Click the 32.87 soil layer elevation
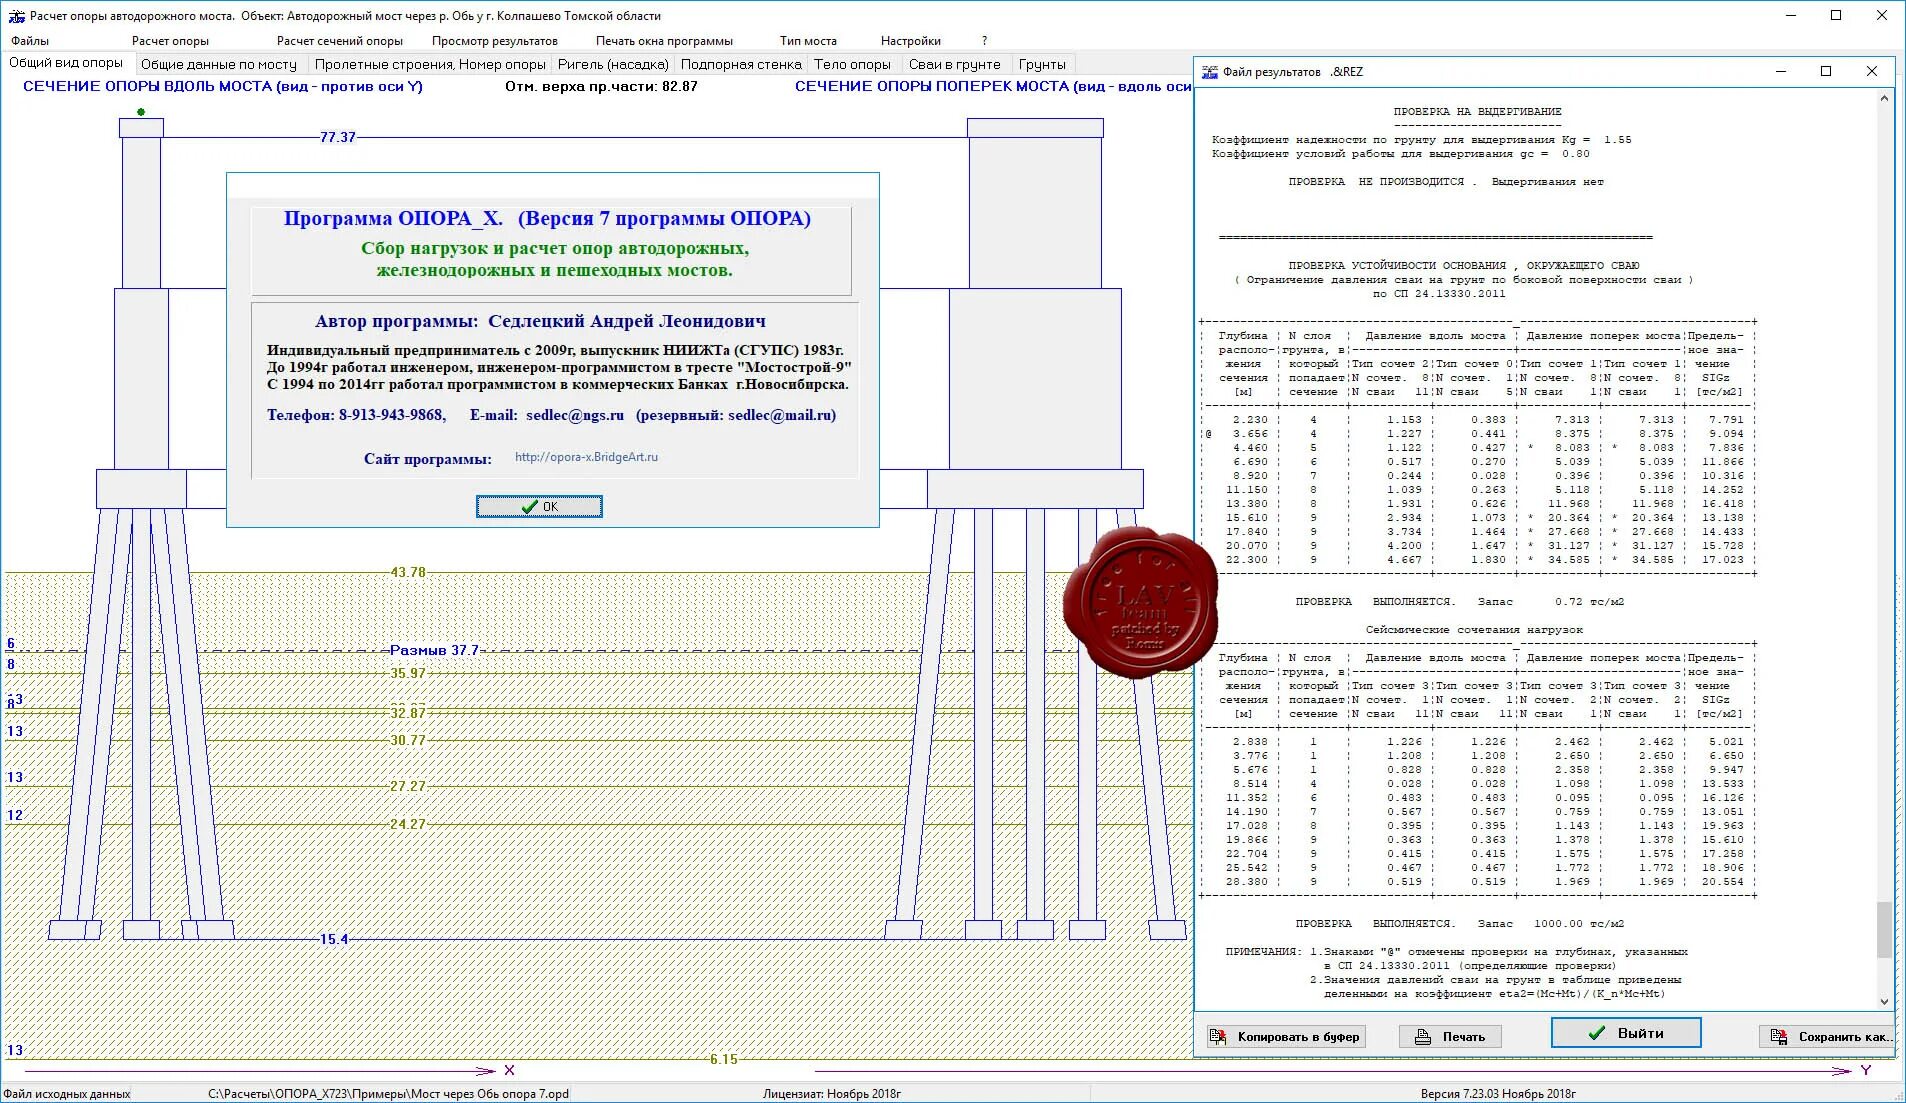 point(408,713)
